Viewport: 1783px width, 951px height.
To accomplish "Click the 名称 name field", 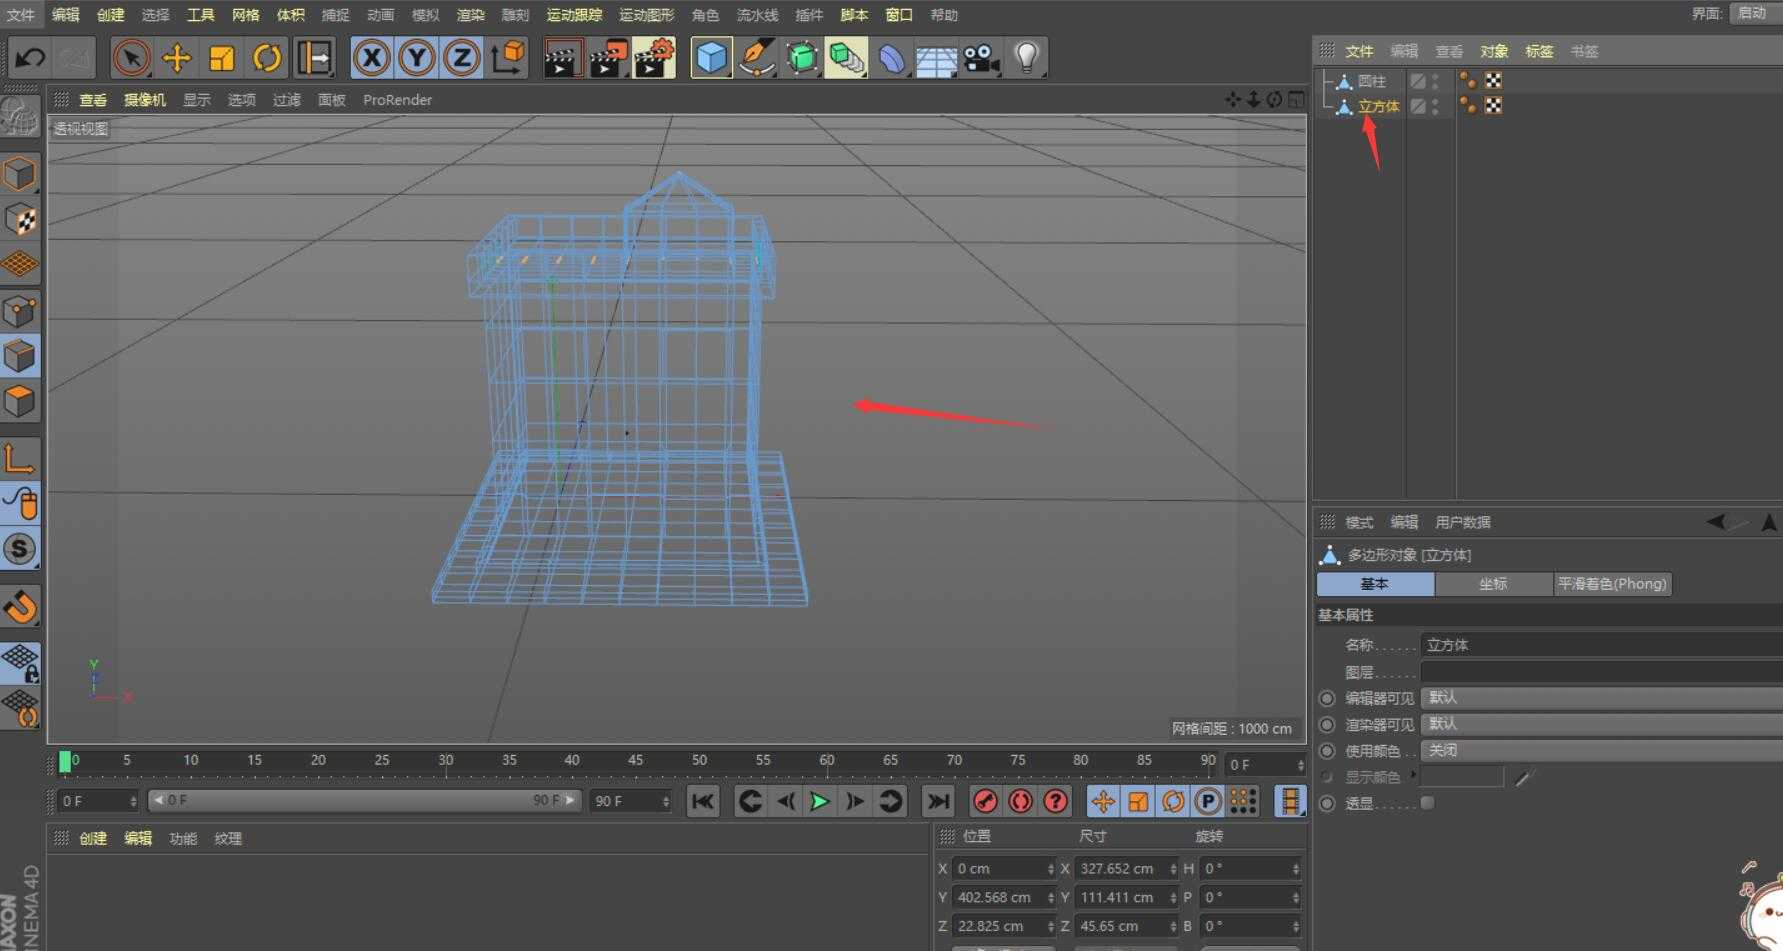I will (x=1600, y=645).
